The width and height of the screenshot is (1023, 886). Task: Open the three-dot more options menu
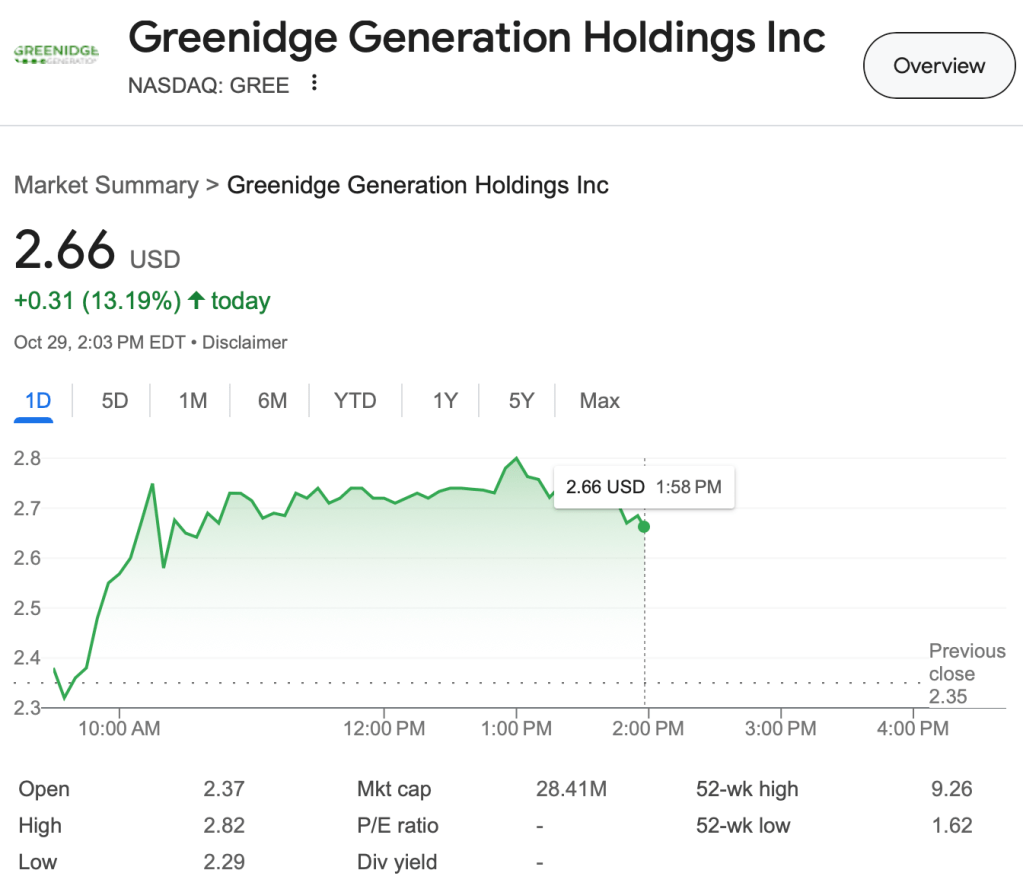pos(314,84)
